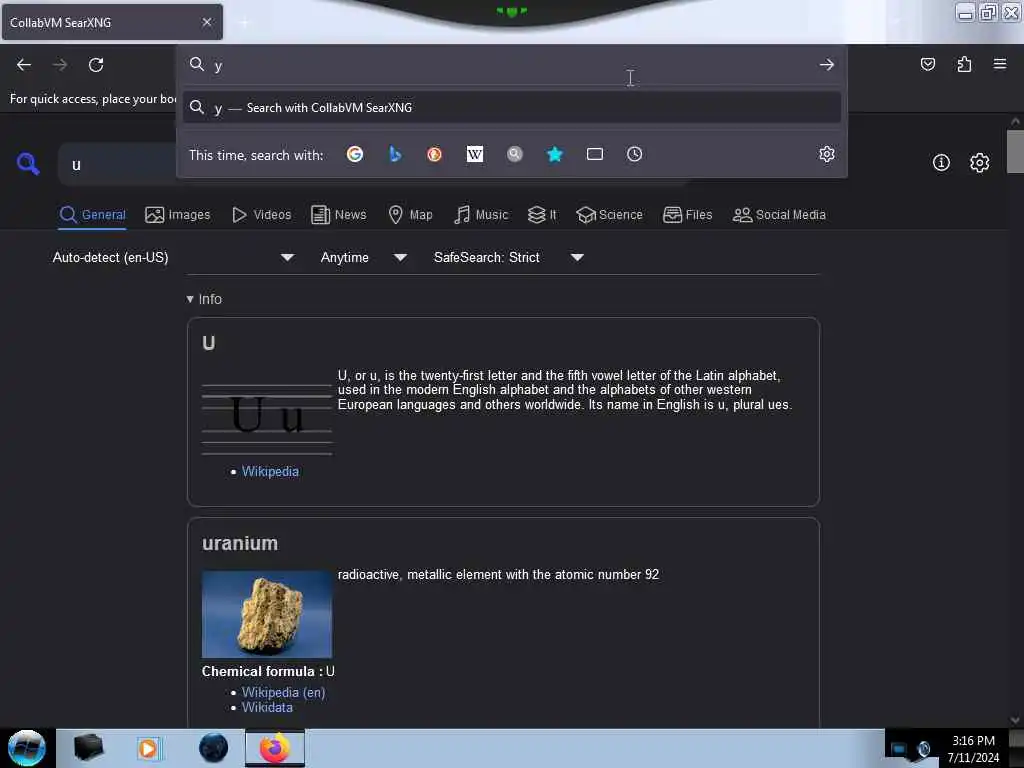
Task: Open the Wikidata link under uranium
Action: (267, 707)
